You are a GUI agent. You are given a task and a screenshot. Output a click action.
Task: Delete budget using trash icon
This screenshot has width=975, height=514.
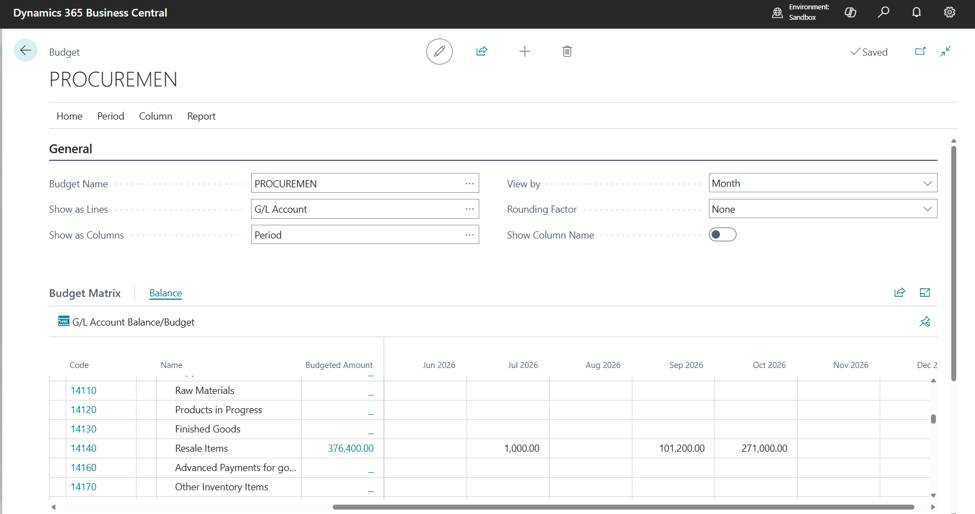click(x=567, y=52)
